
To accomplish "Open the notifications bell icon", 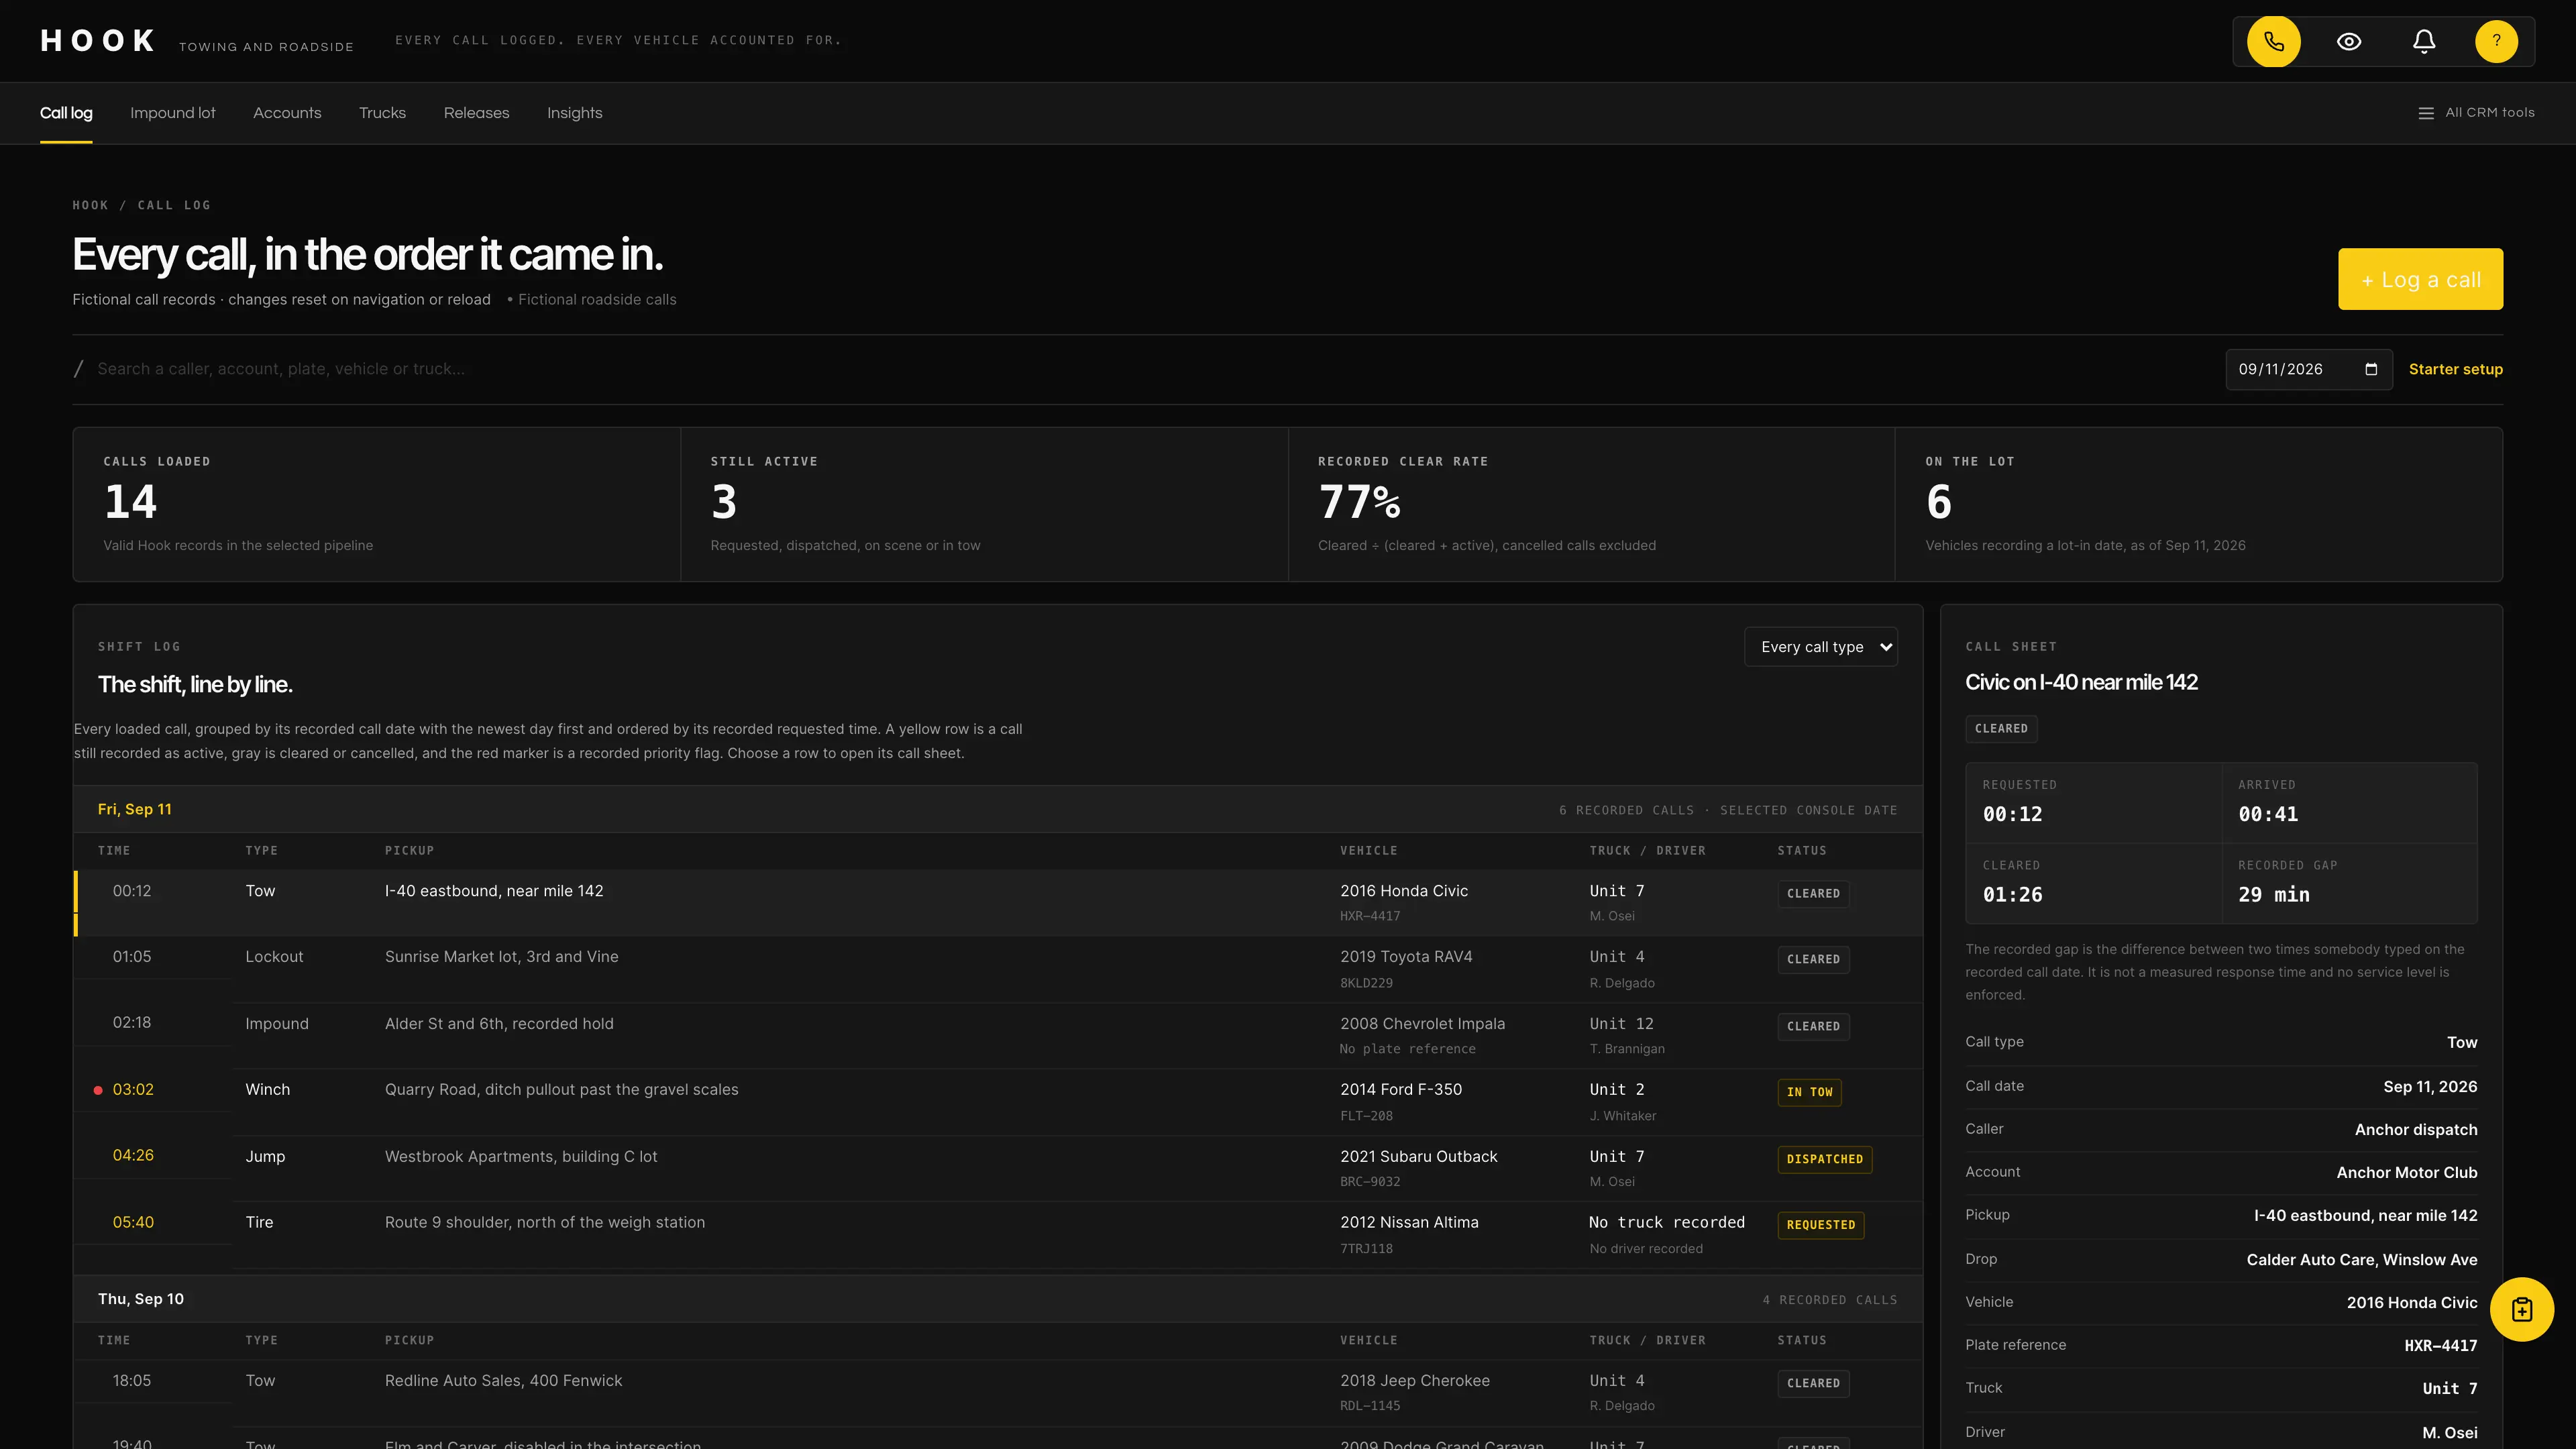I will point(2424,41).
